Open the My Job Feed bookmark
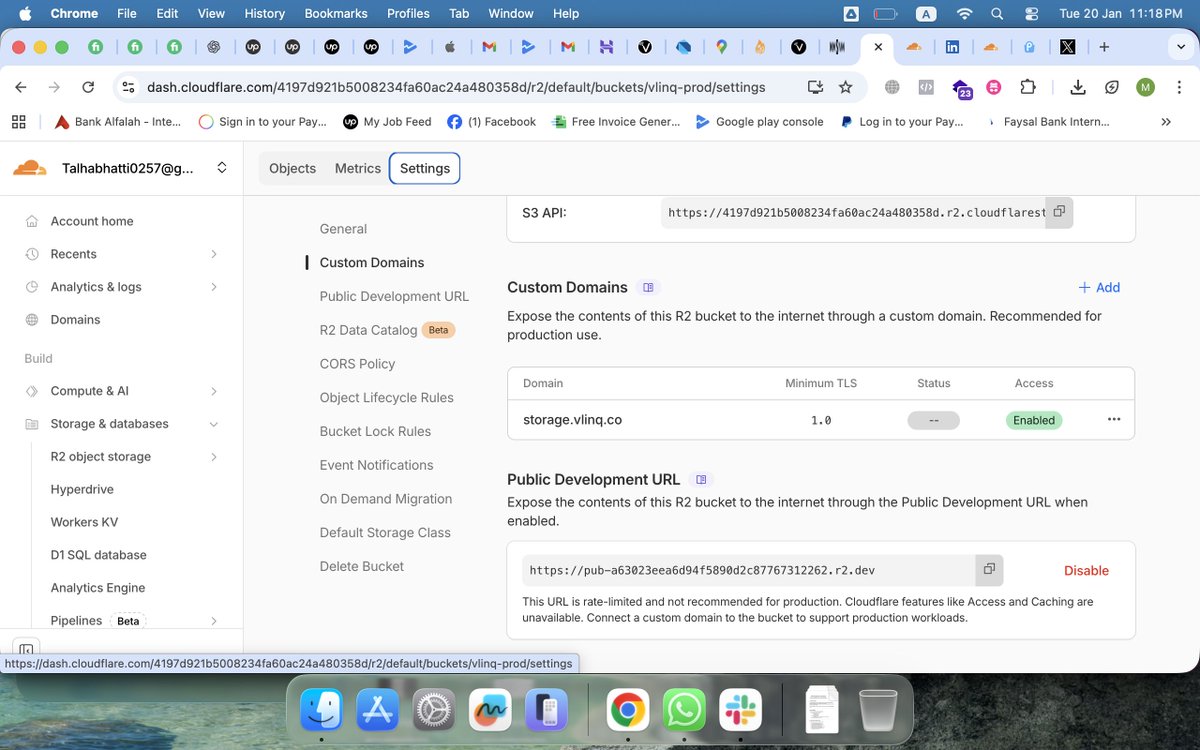The image size is (1200, 750). 387,122
